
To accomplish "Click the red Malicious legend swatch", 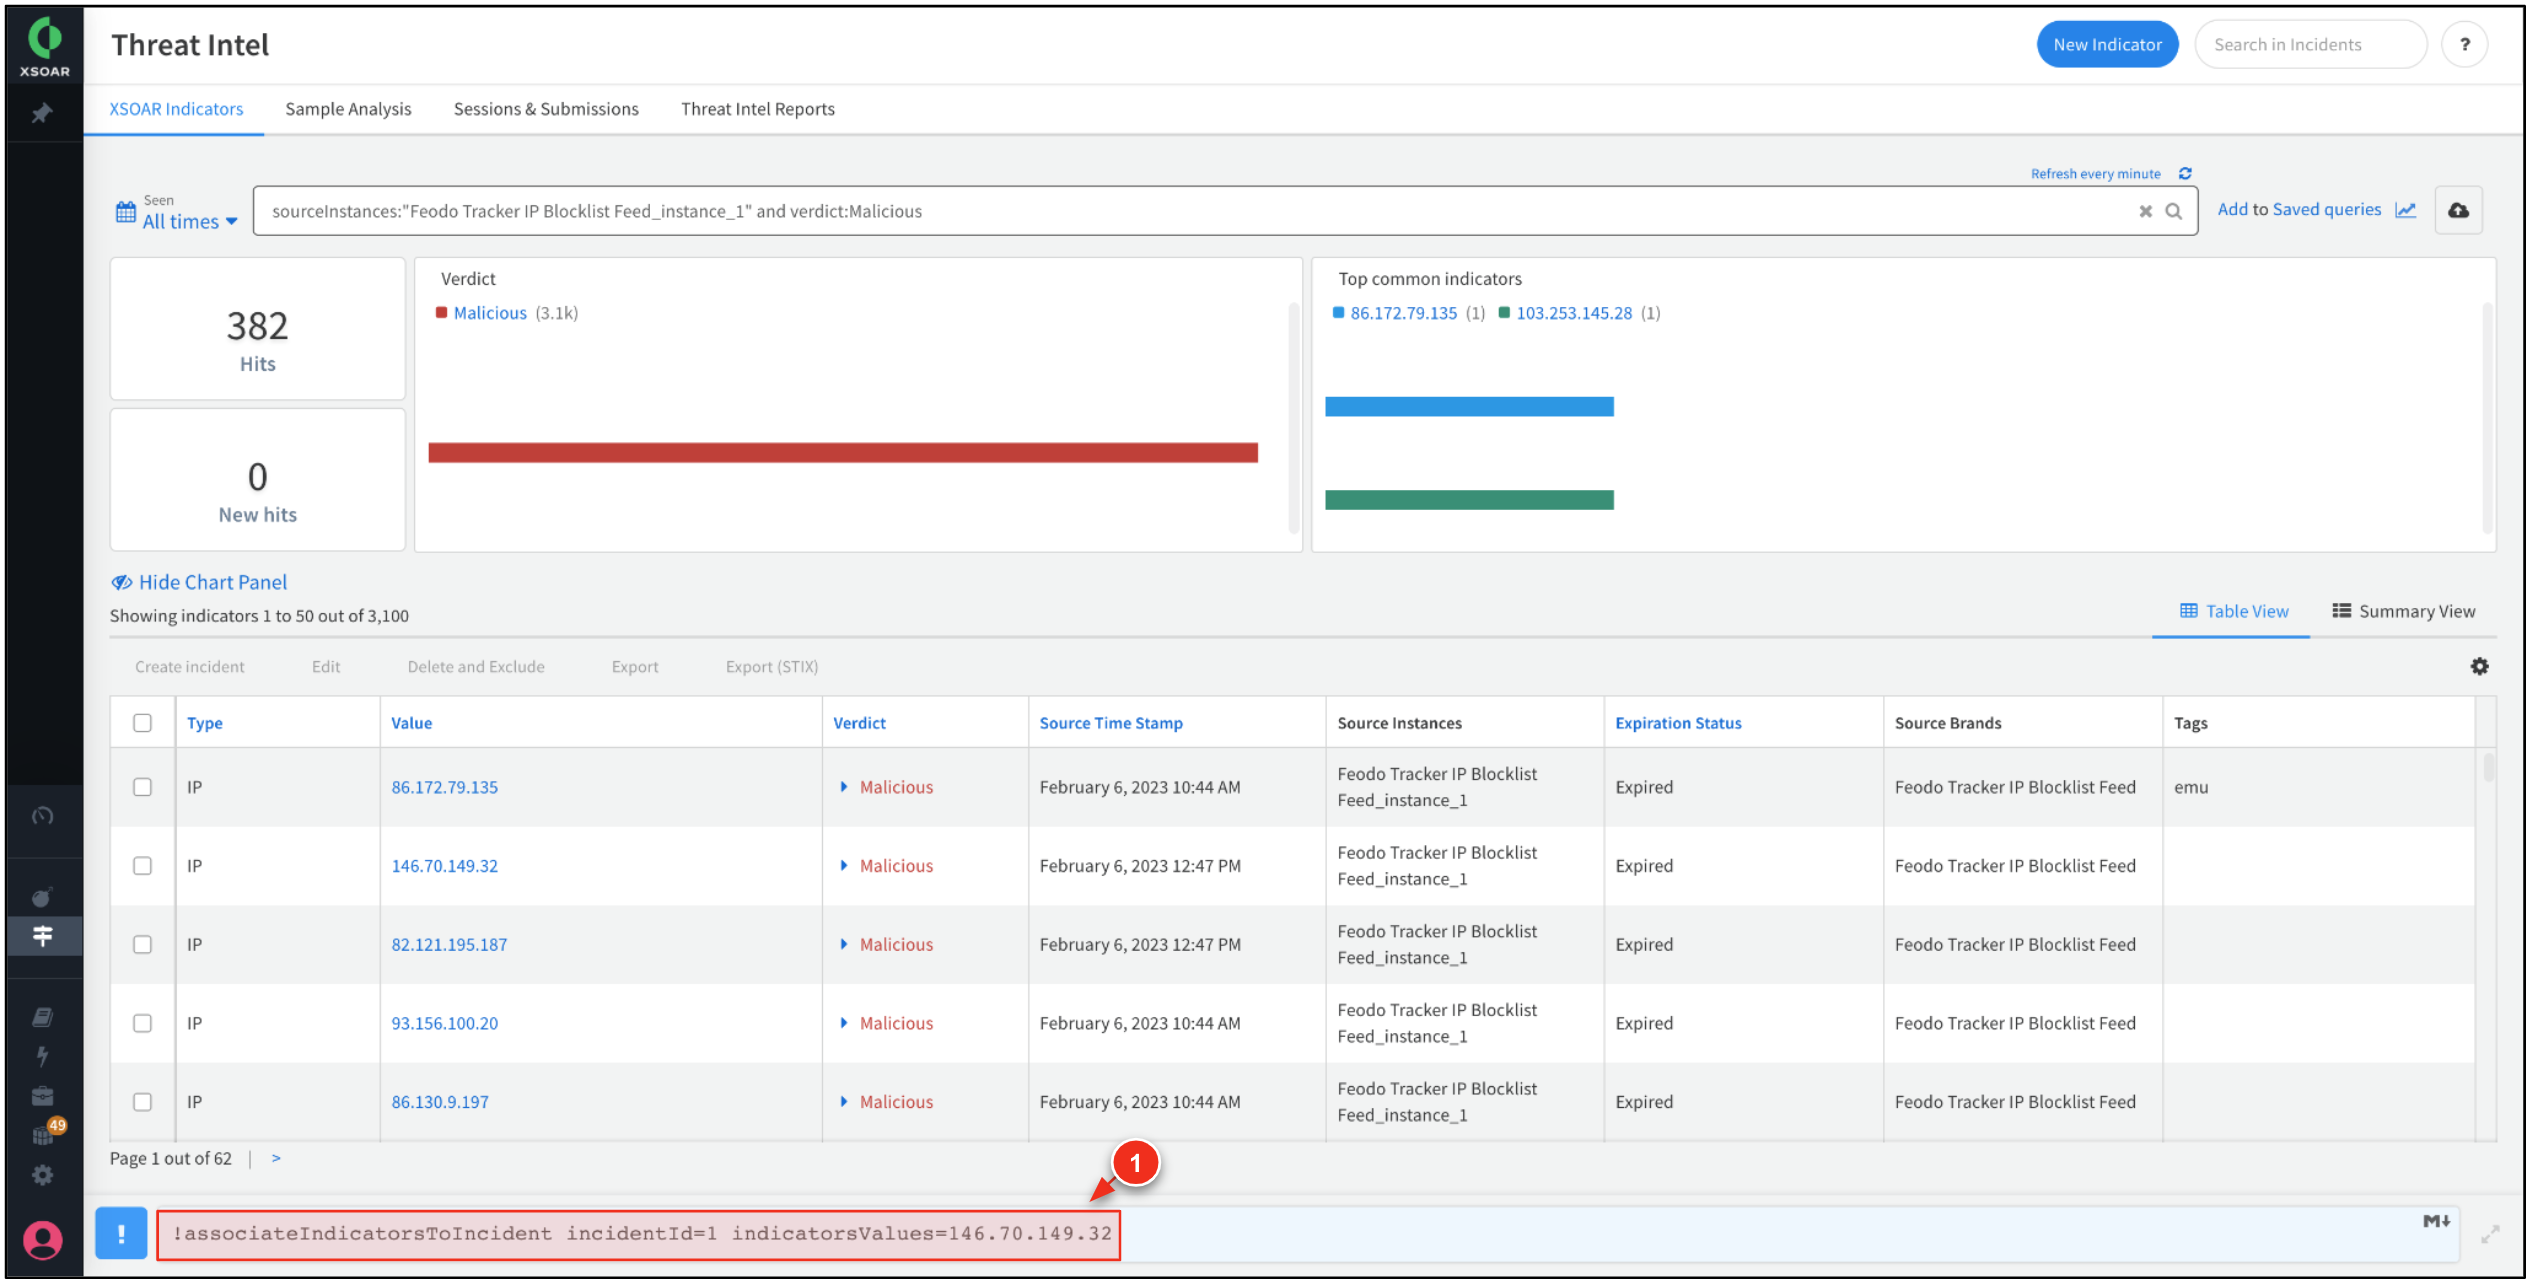I will coord(441,313).
